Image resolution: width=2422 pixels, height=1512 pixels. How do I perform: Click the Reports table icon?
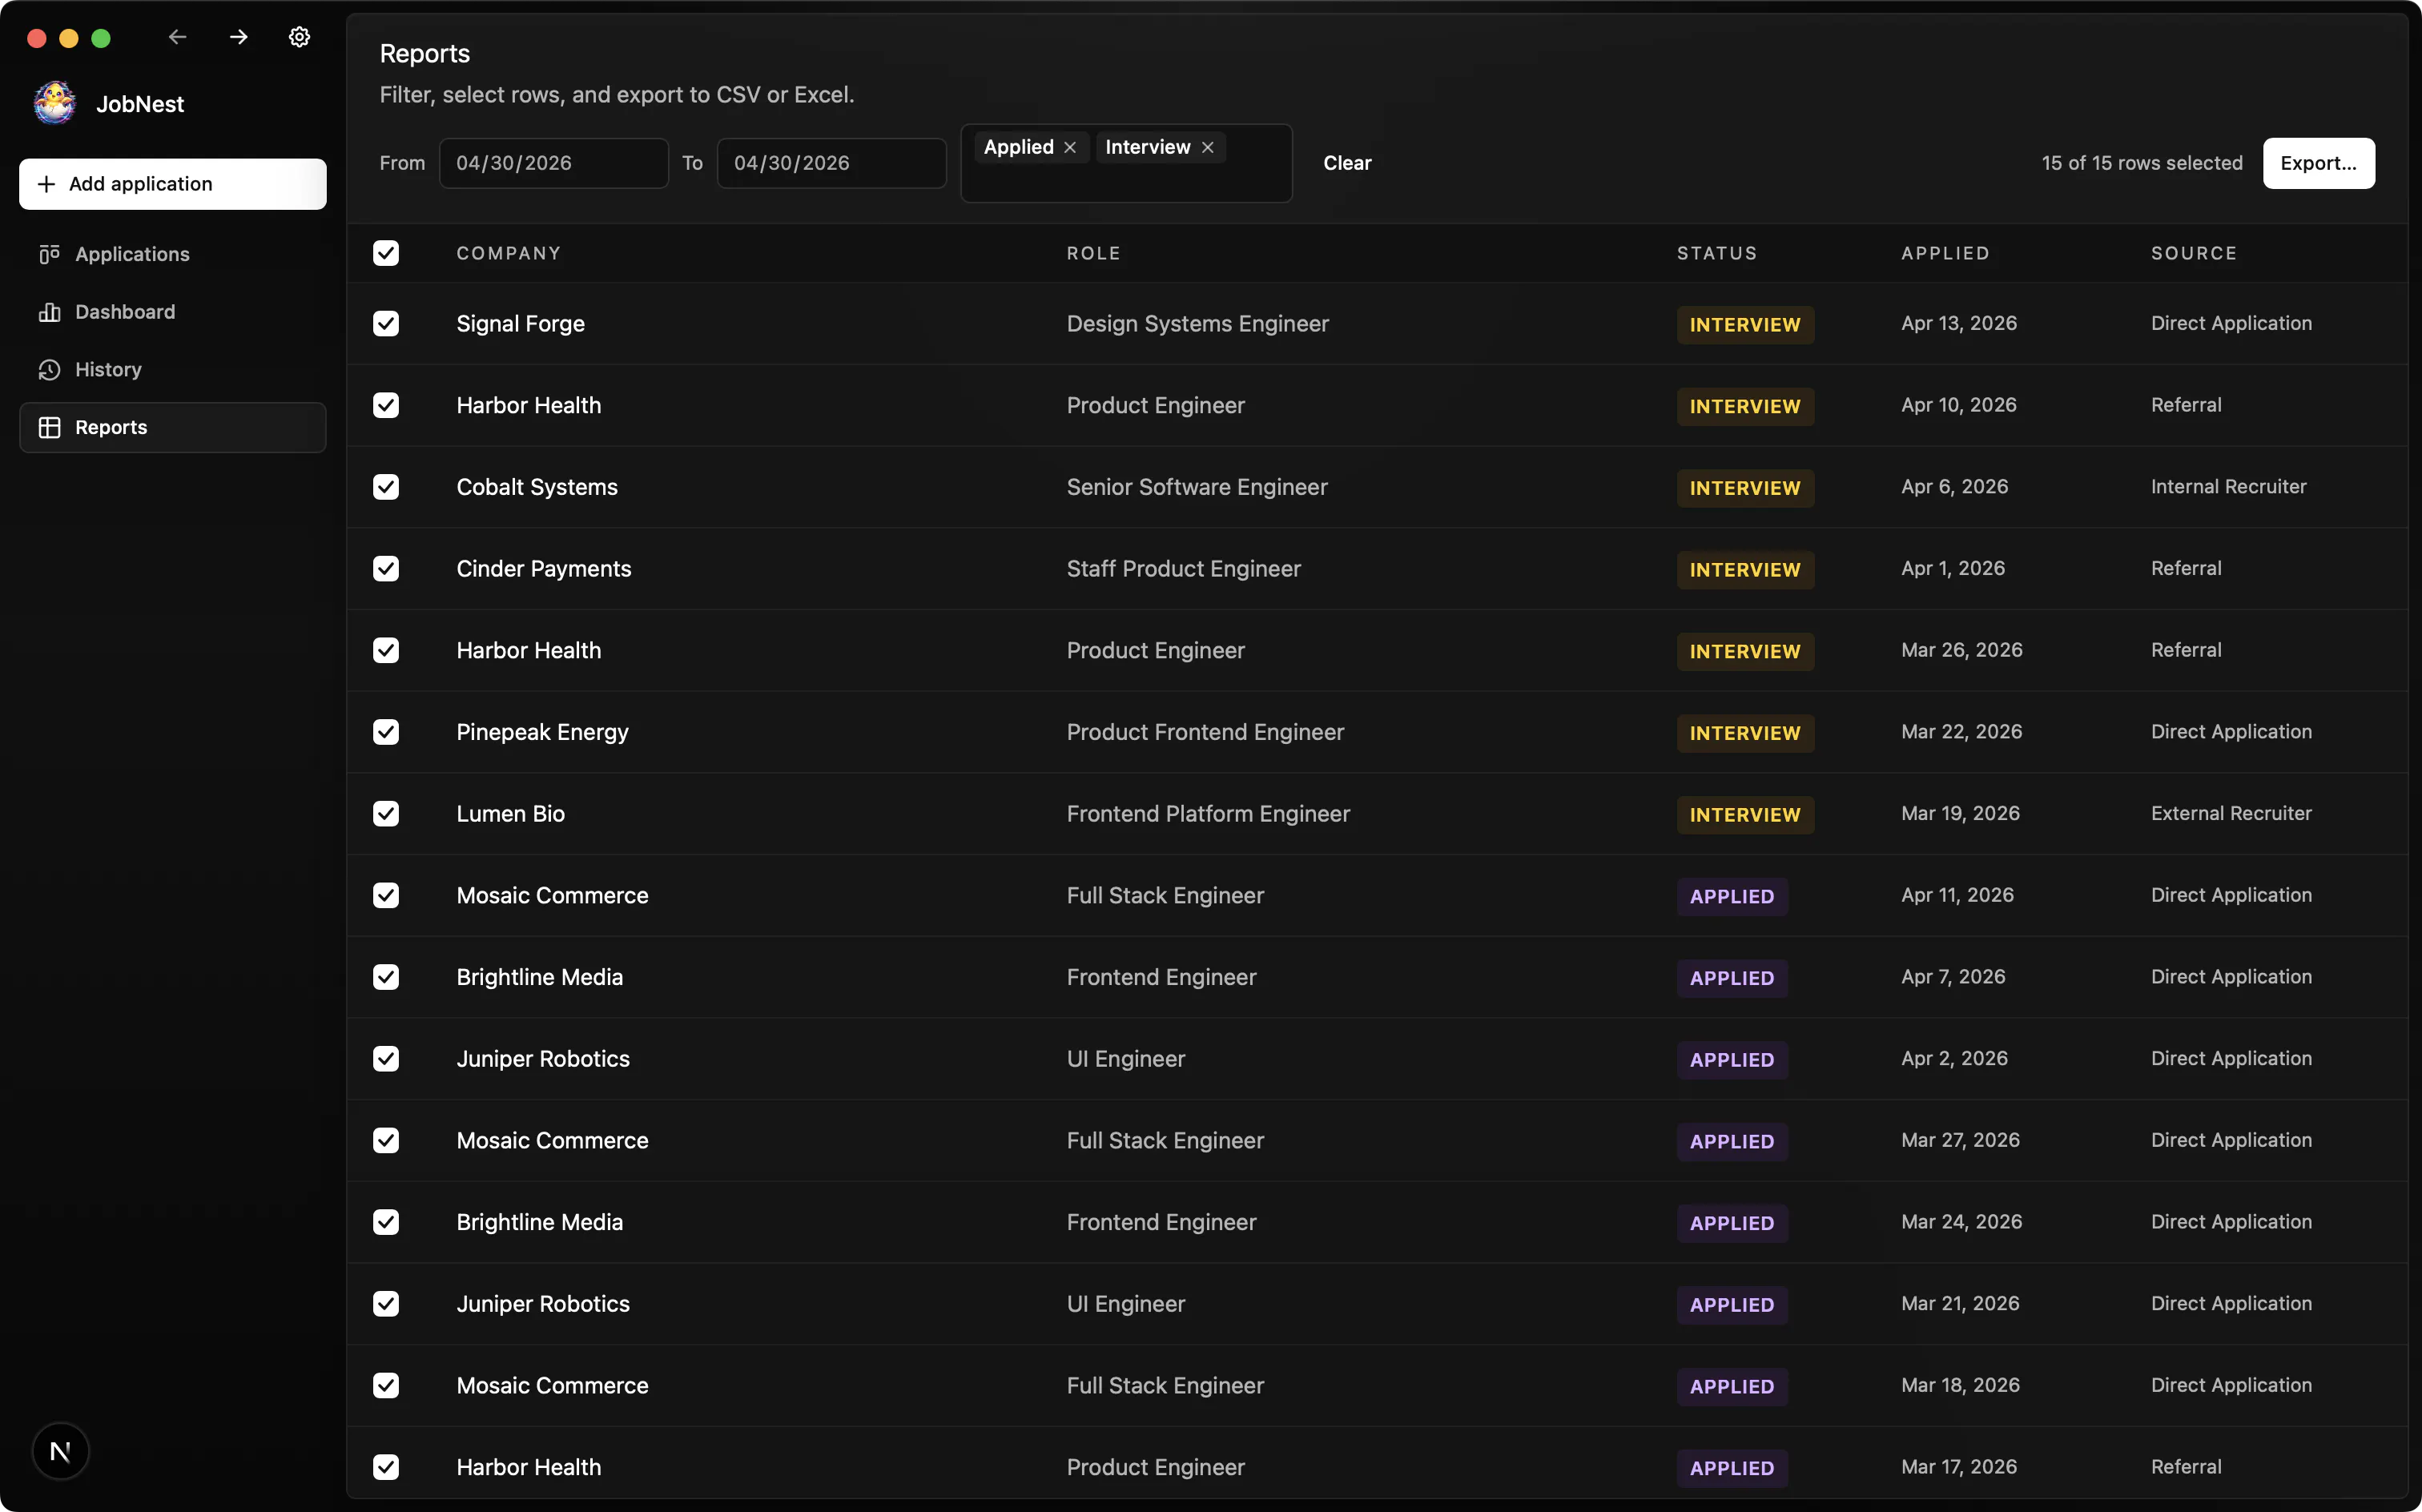(x=49, y=427)
